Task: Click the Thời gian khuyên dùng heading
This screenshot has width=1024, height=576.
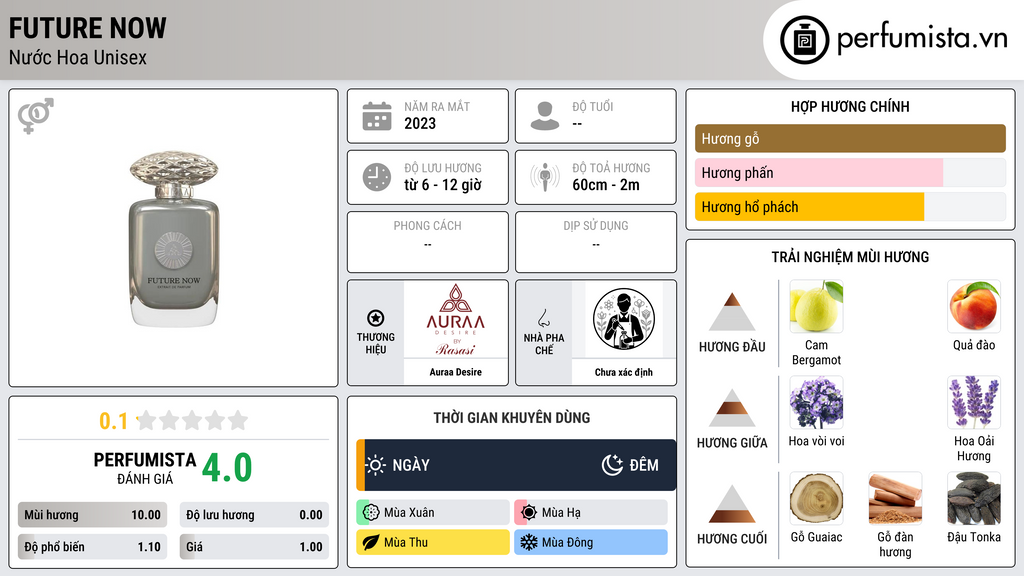Action: 512,418
